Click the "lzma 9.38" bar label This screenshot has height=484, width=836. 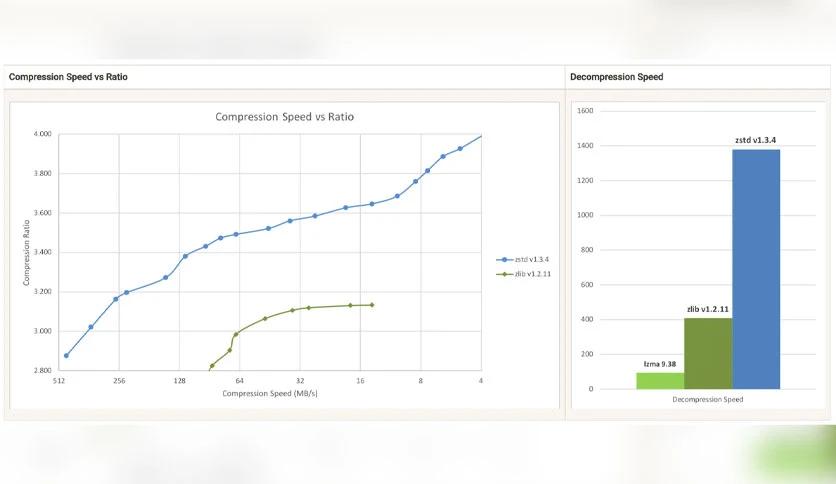click(x=660, y=364)
